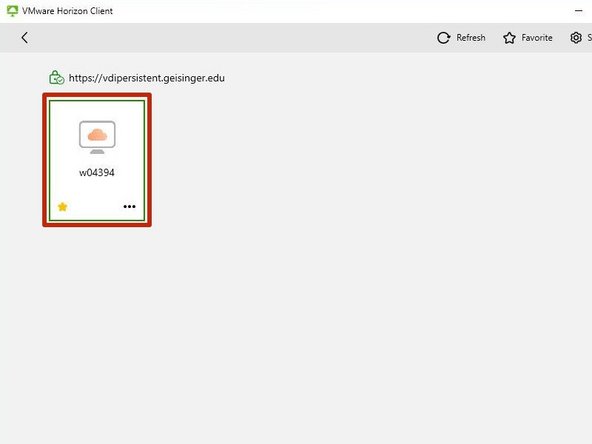Toggle the yellow favorite star on w04394
This screenshot has height=444, width=592.
[x=62, y=207]
